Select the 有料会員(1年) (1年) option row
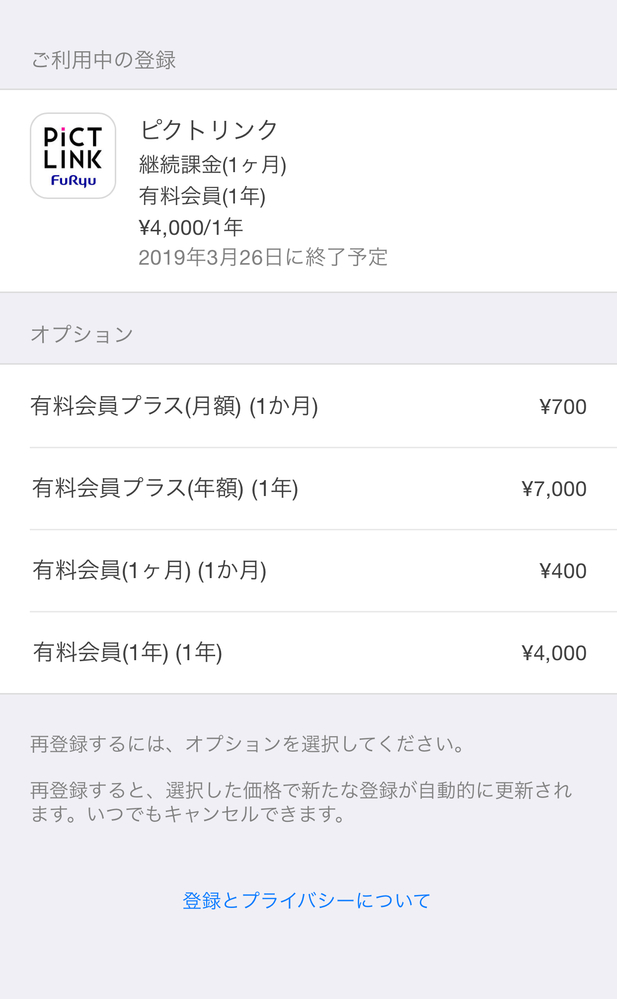 pos(127,653)
